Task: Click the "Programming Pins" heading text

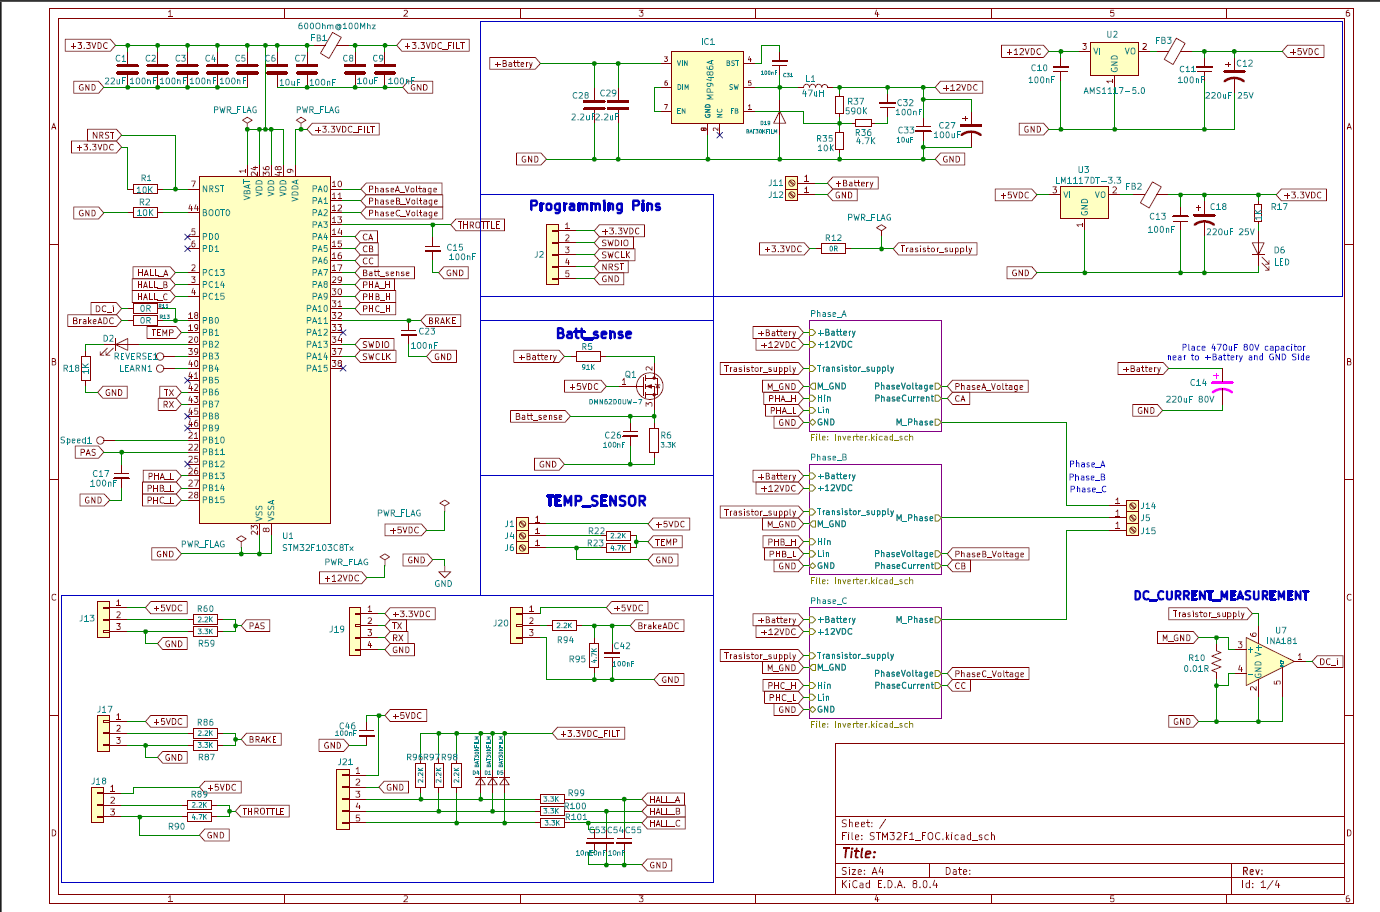Action: [595, 206]
